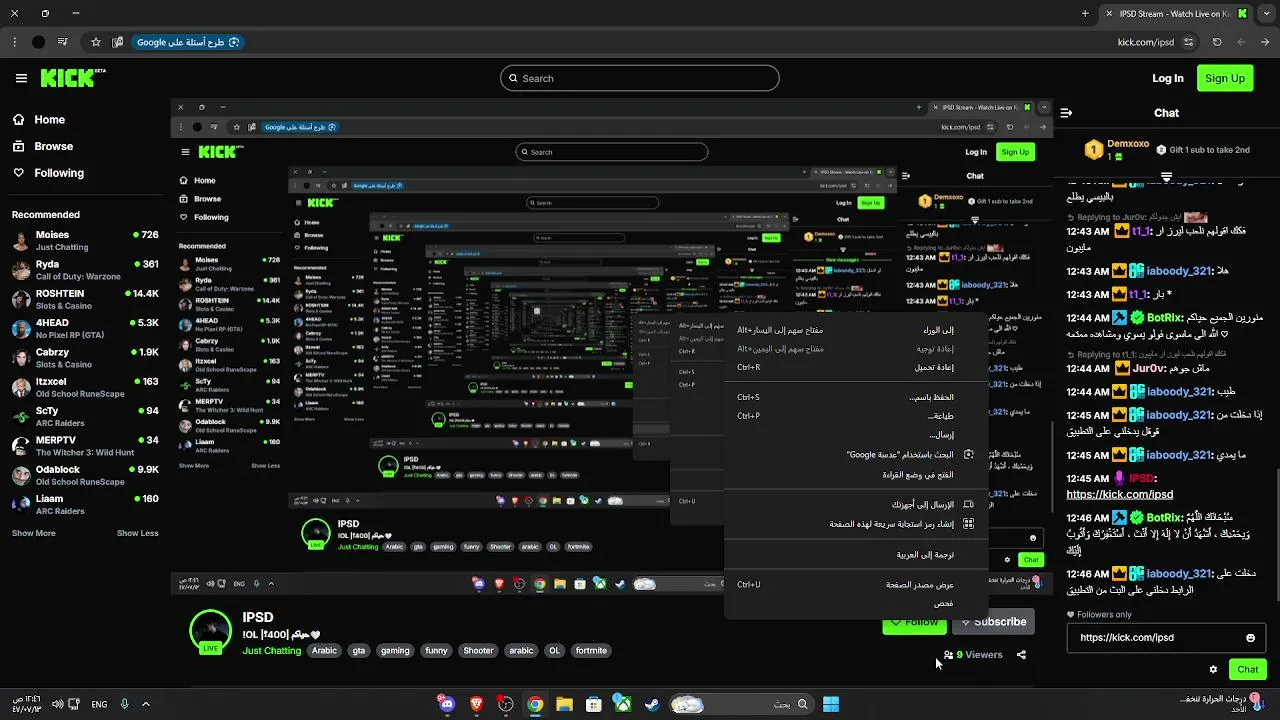
Task: Collapse recommended channels with Show Less
Action: (138, 533)
